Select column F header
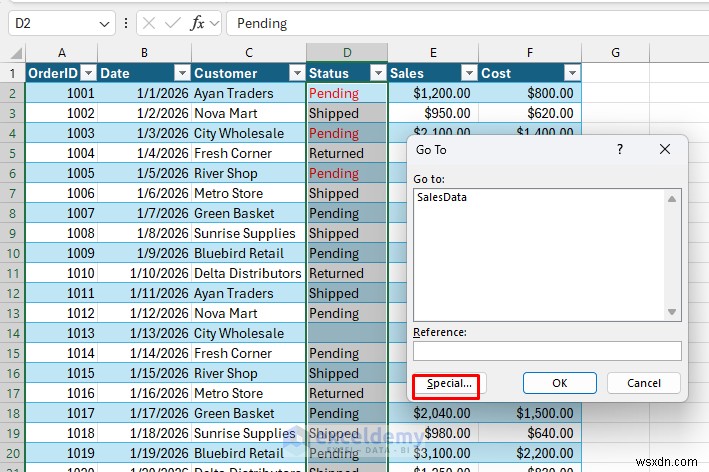This screenshot has height=472, width=709. (530, 53)
